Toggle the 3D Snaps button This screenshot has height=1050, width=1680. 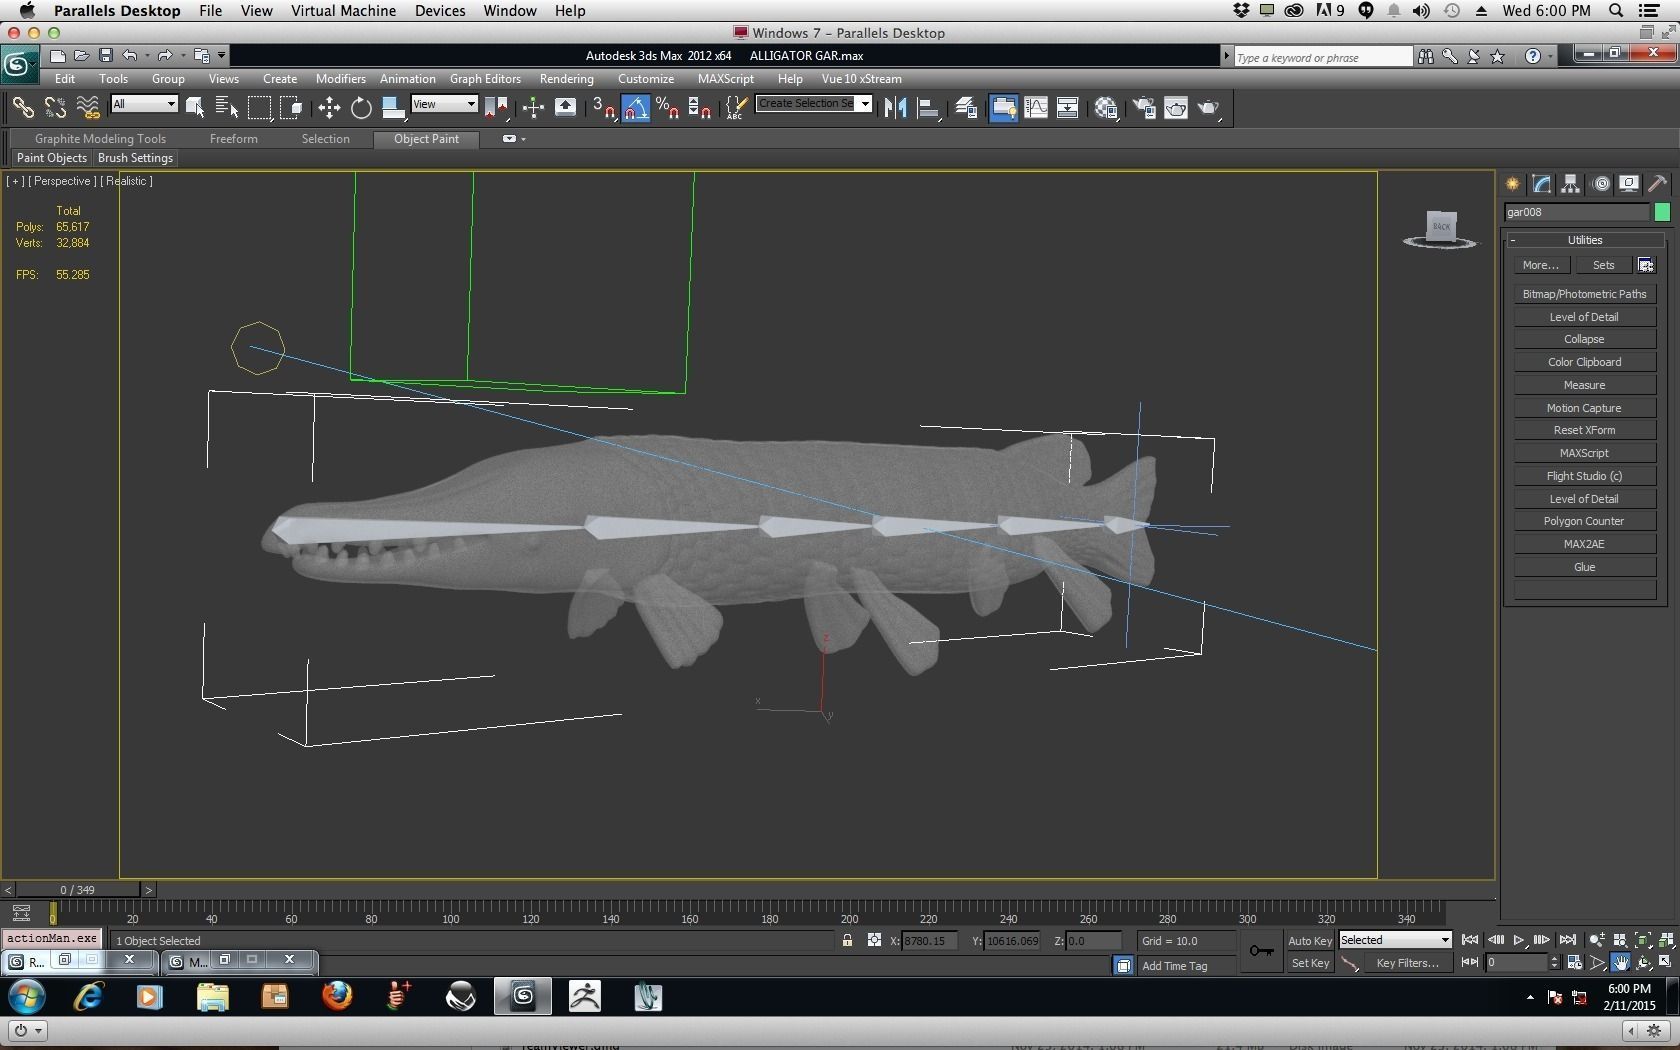pos(603,107)
